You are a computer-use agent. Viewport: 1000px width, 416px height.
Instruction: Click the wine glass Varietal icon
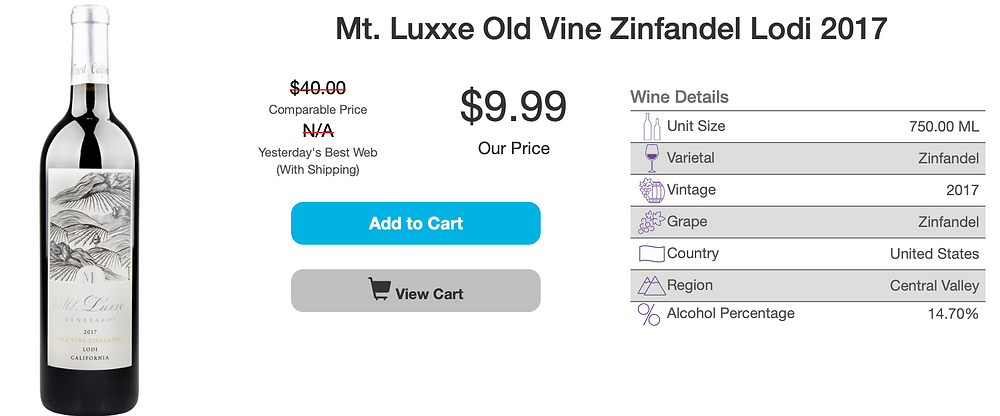point(651,158)
